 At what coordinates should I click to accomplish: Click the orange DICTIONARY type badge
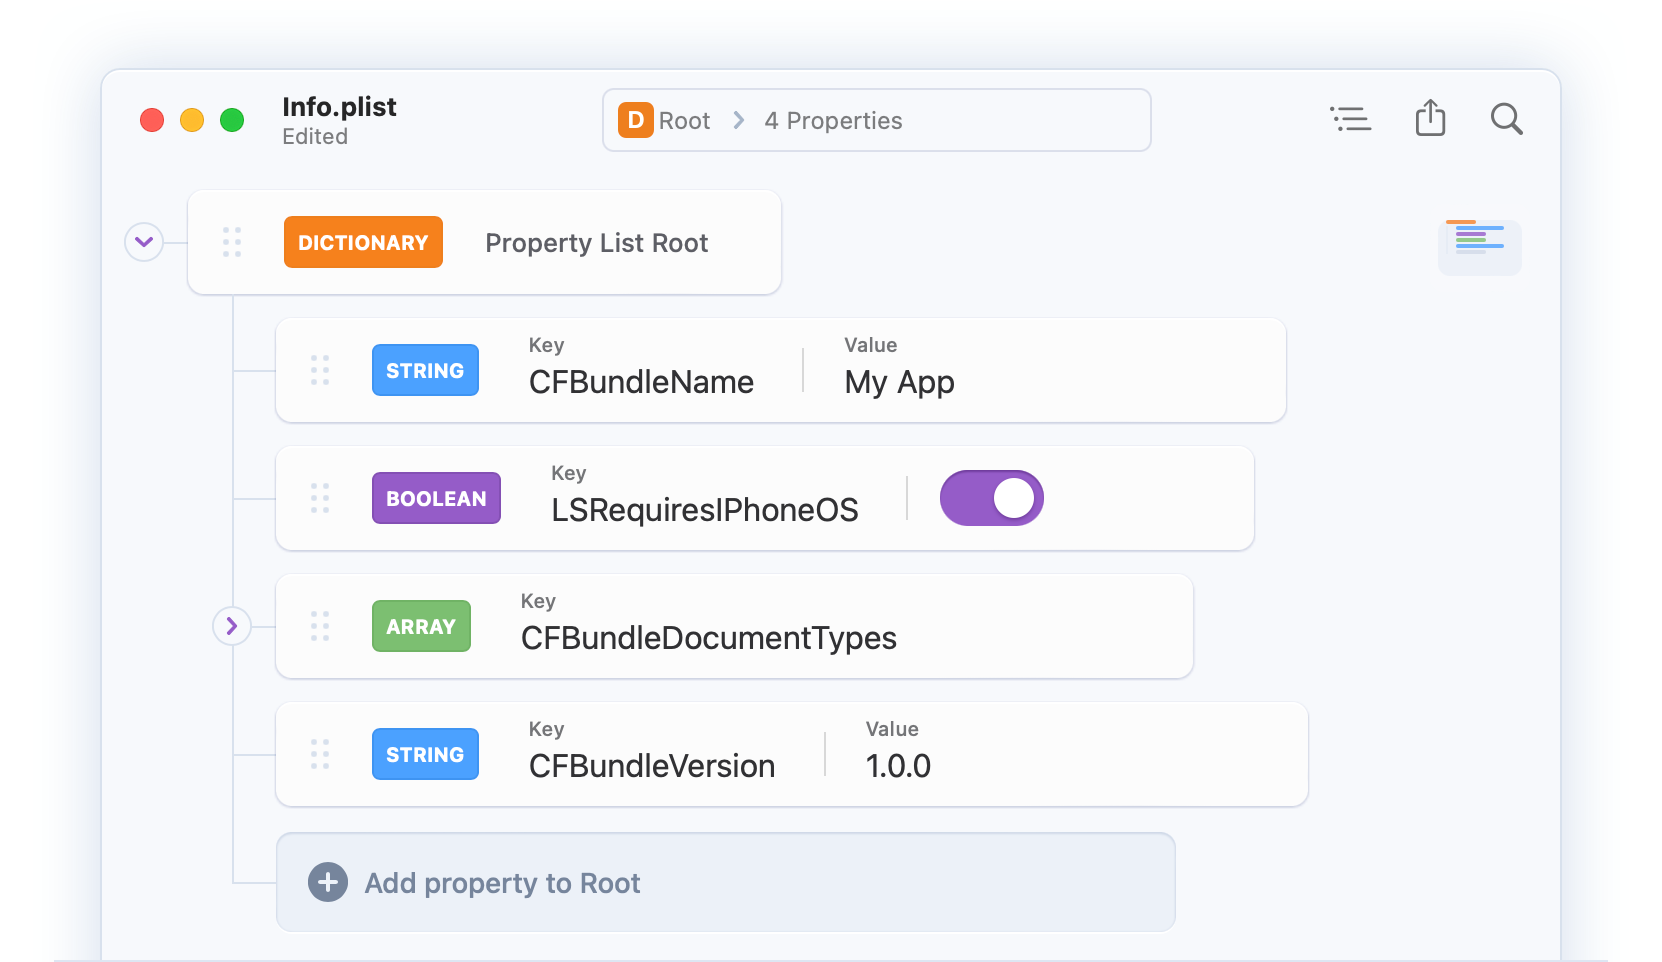tap(363, 242)
